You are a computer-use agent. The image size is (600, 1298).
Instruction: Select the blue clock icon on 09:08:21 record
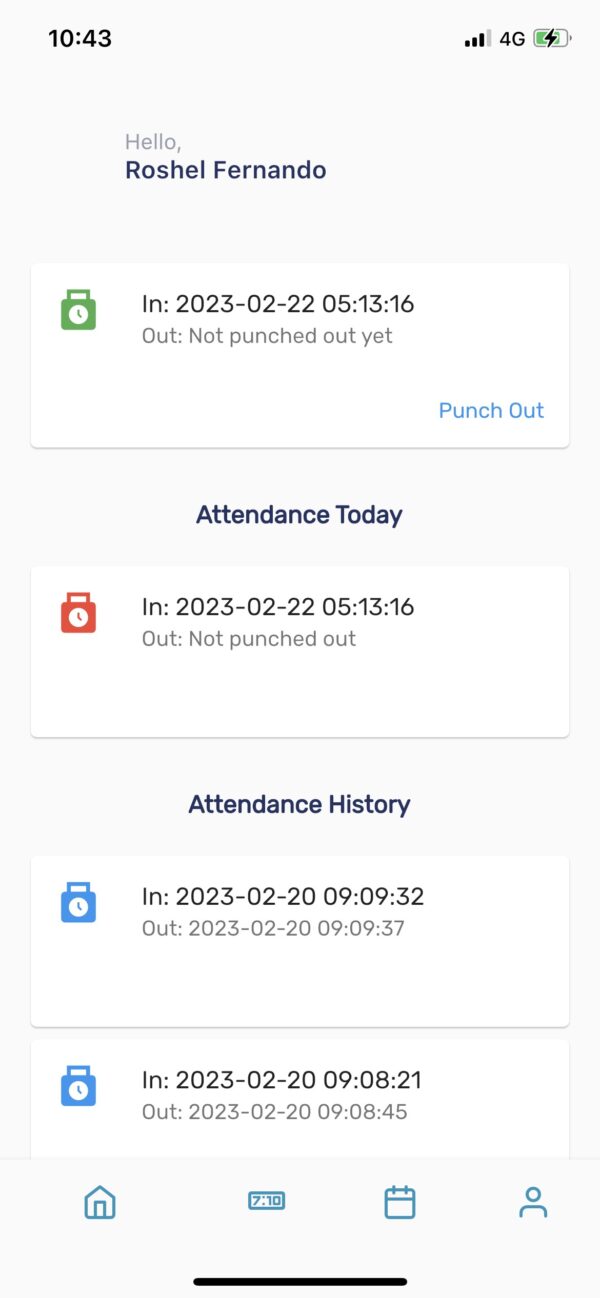tap(78, 1087)
